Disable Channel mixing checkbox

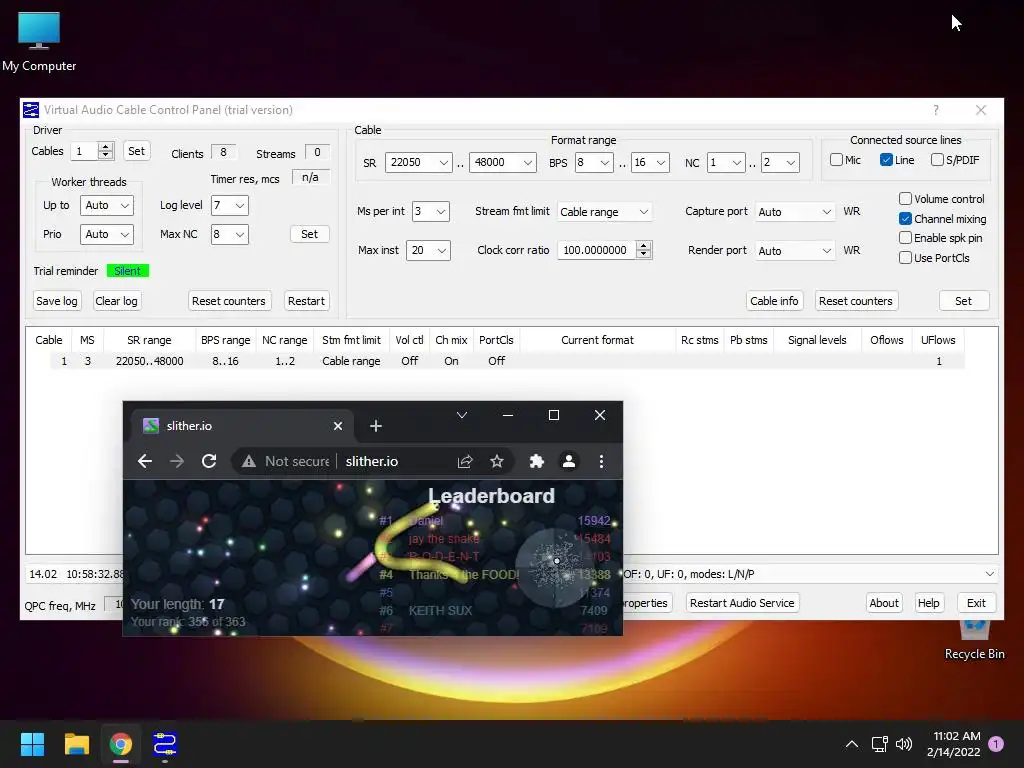point(905,218)
